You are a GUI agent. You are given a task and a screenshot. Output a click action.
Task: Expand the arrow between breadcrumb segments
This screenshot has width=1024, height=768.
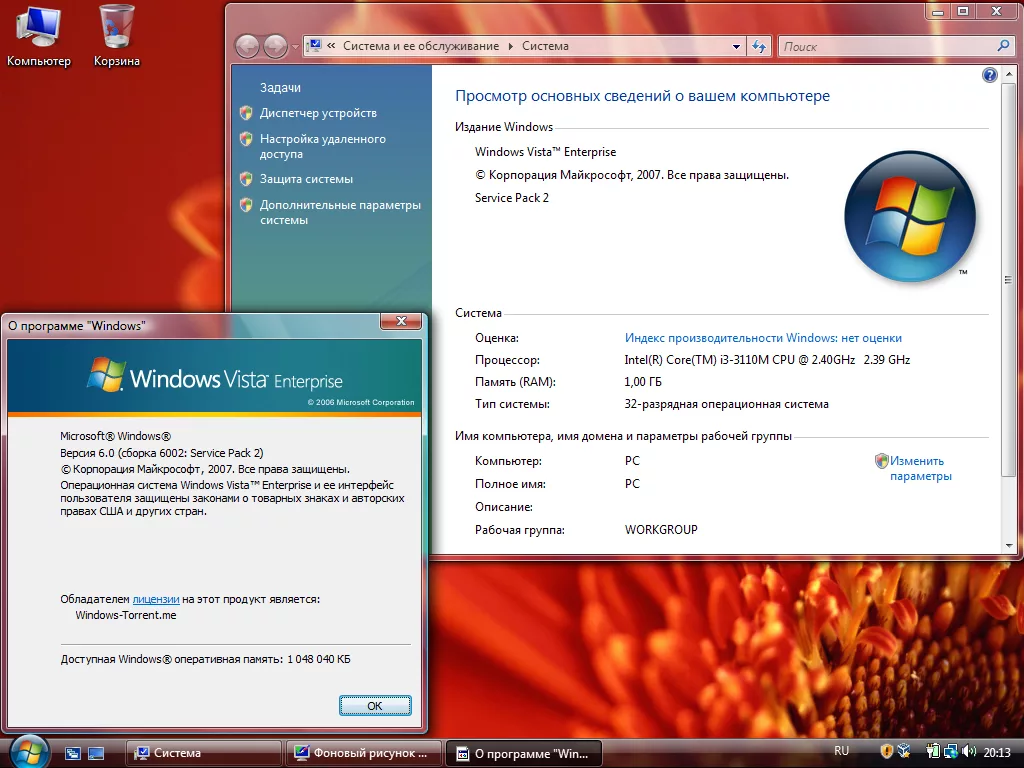(x=510, y=46)
